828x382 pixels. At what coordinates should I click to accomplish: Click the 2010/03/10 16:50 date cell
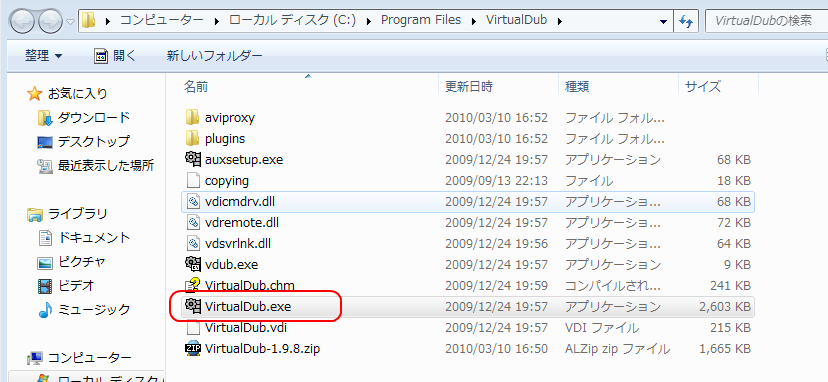[x=496, y=348]
